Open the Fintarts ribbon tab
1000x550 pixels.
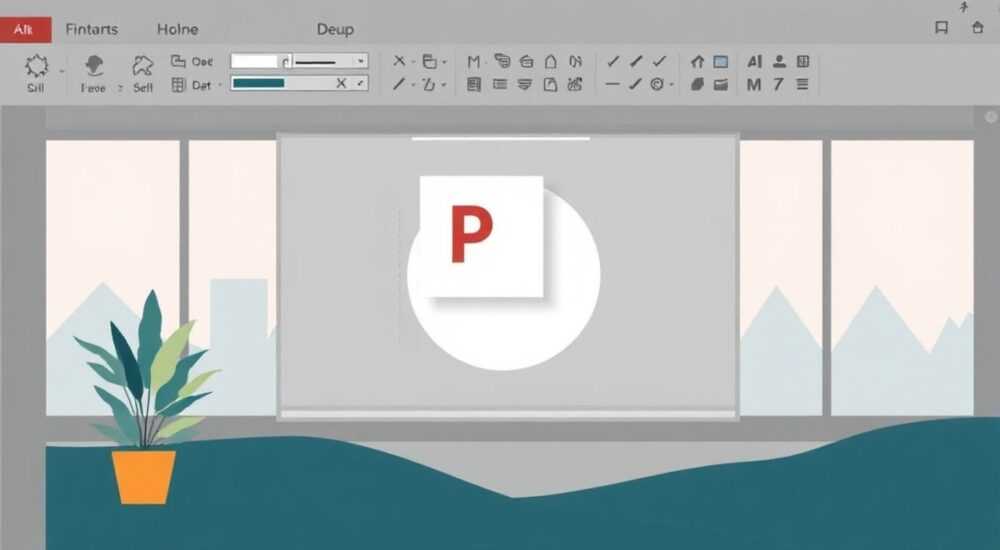pyautogui.click(x=92, y=29)
